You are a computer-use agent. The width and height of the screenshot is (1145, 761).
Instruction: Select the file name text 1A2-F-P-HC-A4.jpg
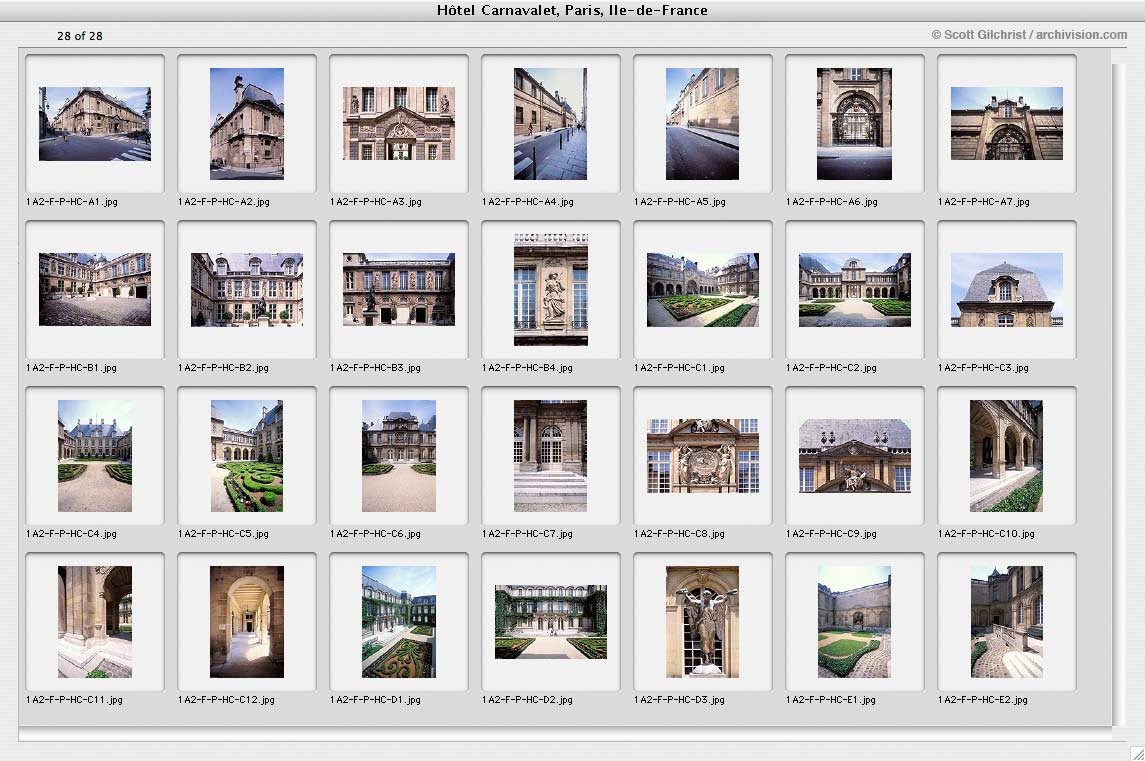pos(527,202)
